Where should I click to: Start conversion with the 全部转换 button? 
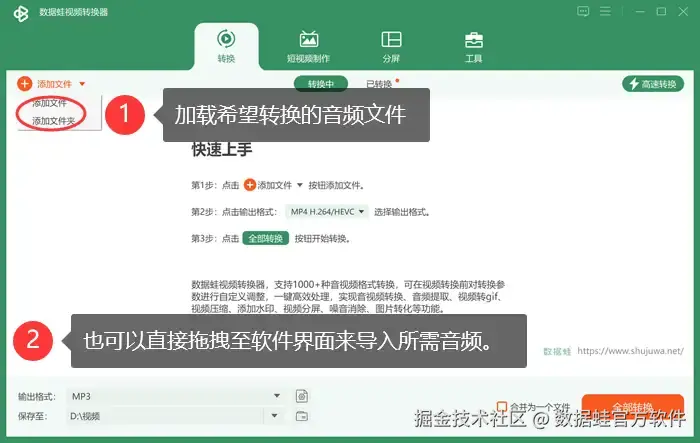pyautogui.click(x=633, y=406)
